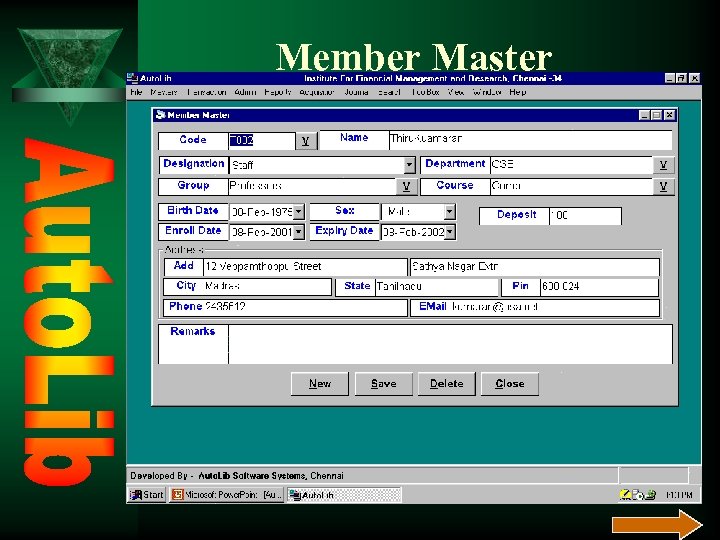Open the Birth Date picker arrow
720x540 pixels.
click(x=298, y=212)
